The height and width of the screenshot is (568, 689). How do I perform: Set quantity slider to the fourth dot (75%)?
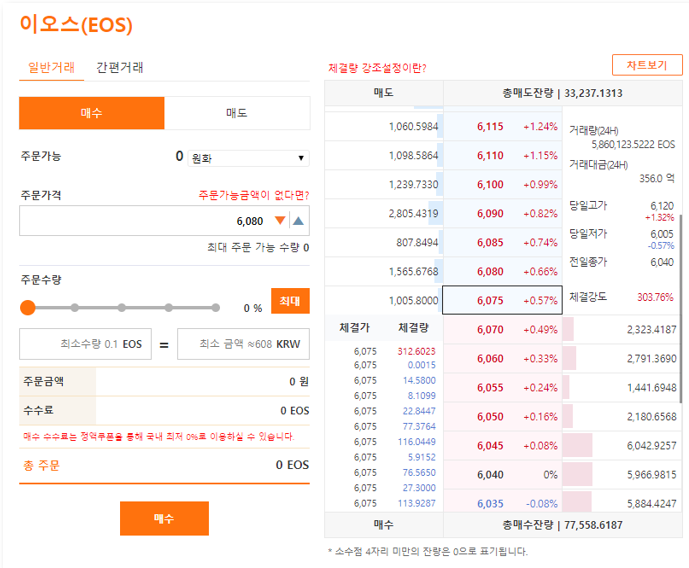[169, 308]
